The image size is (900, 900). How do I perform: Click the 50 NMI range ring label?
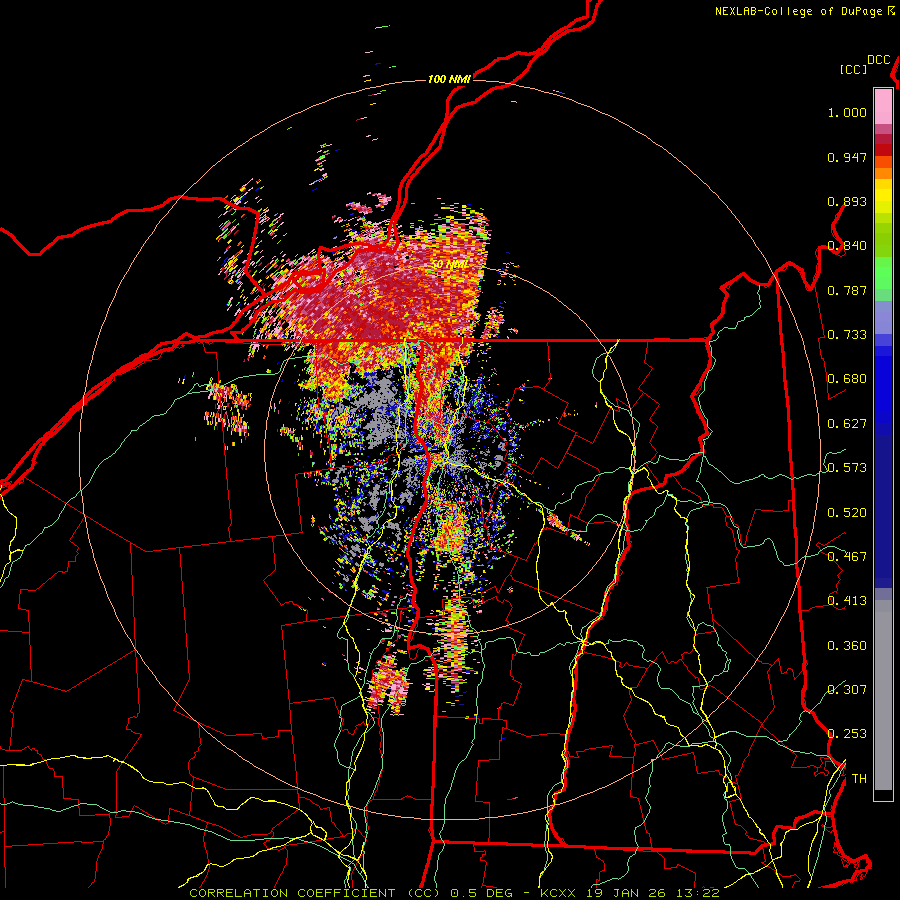coord(449,264)
